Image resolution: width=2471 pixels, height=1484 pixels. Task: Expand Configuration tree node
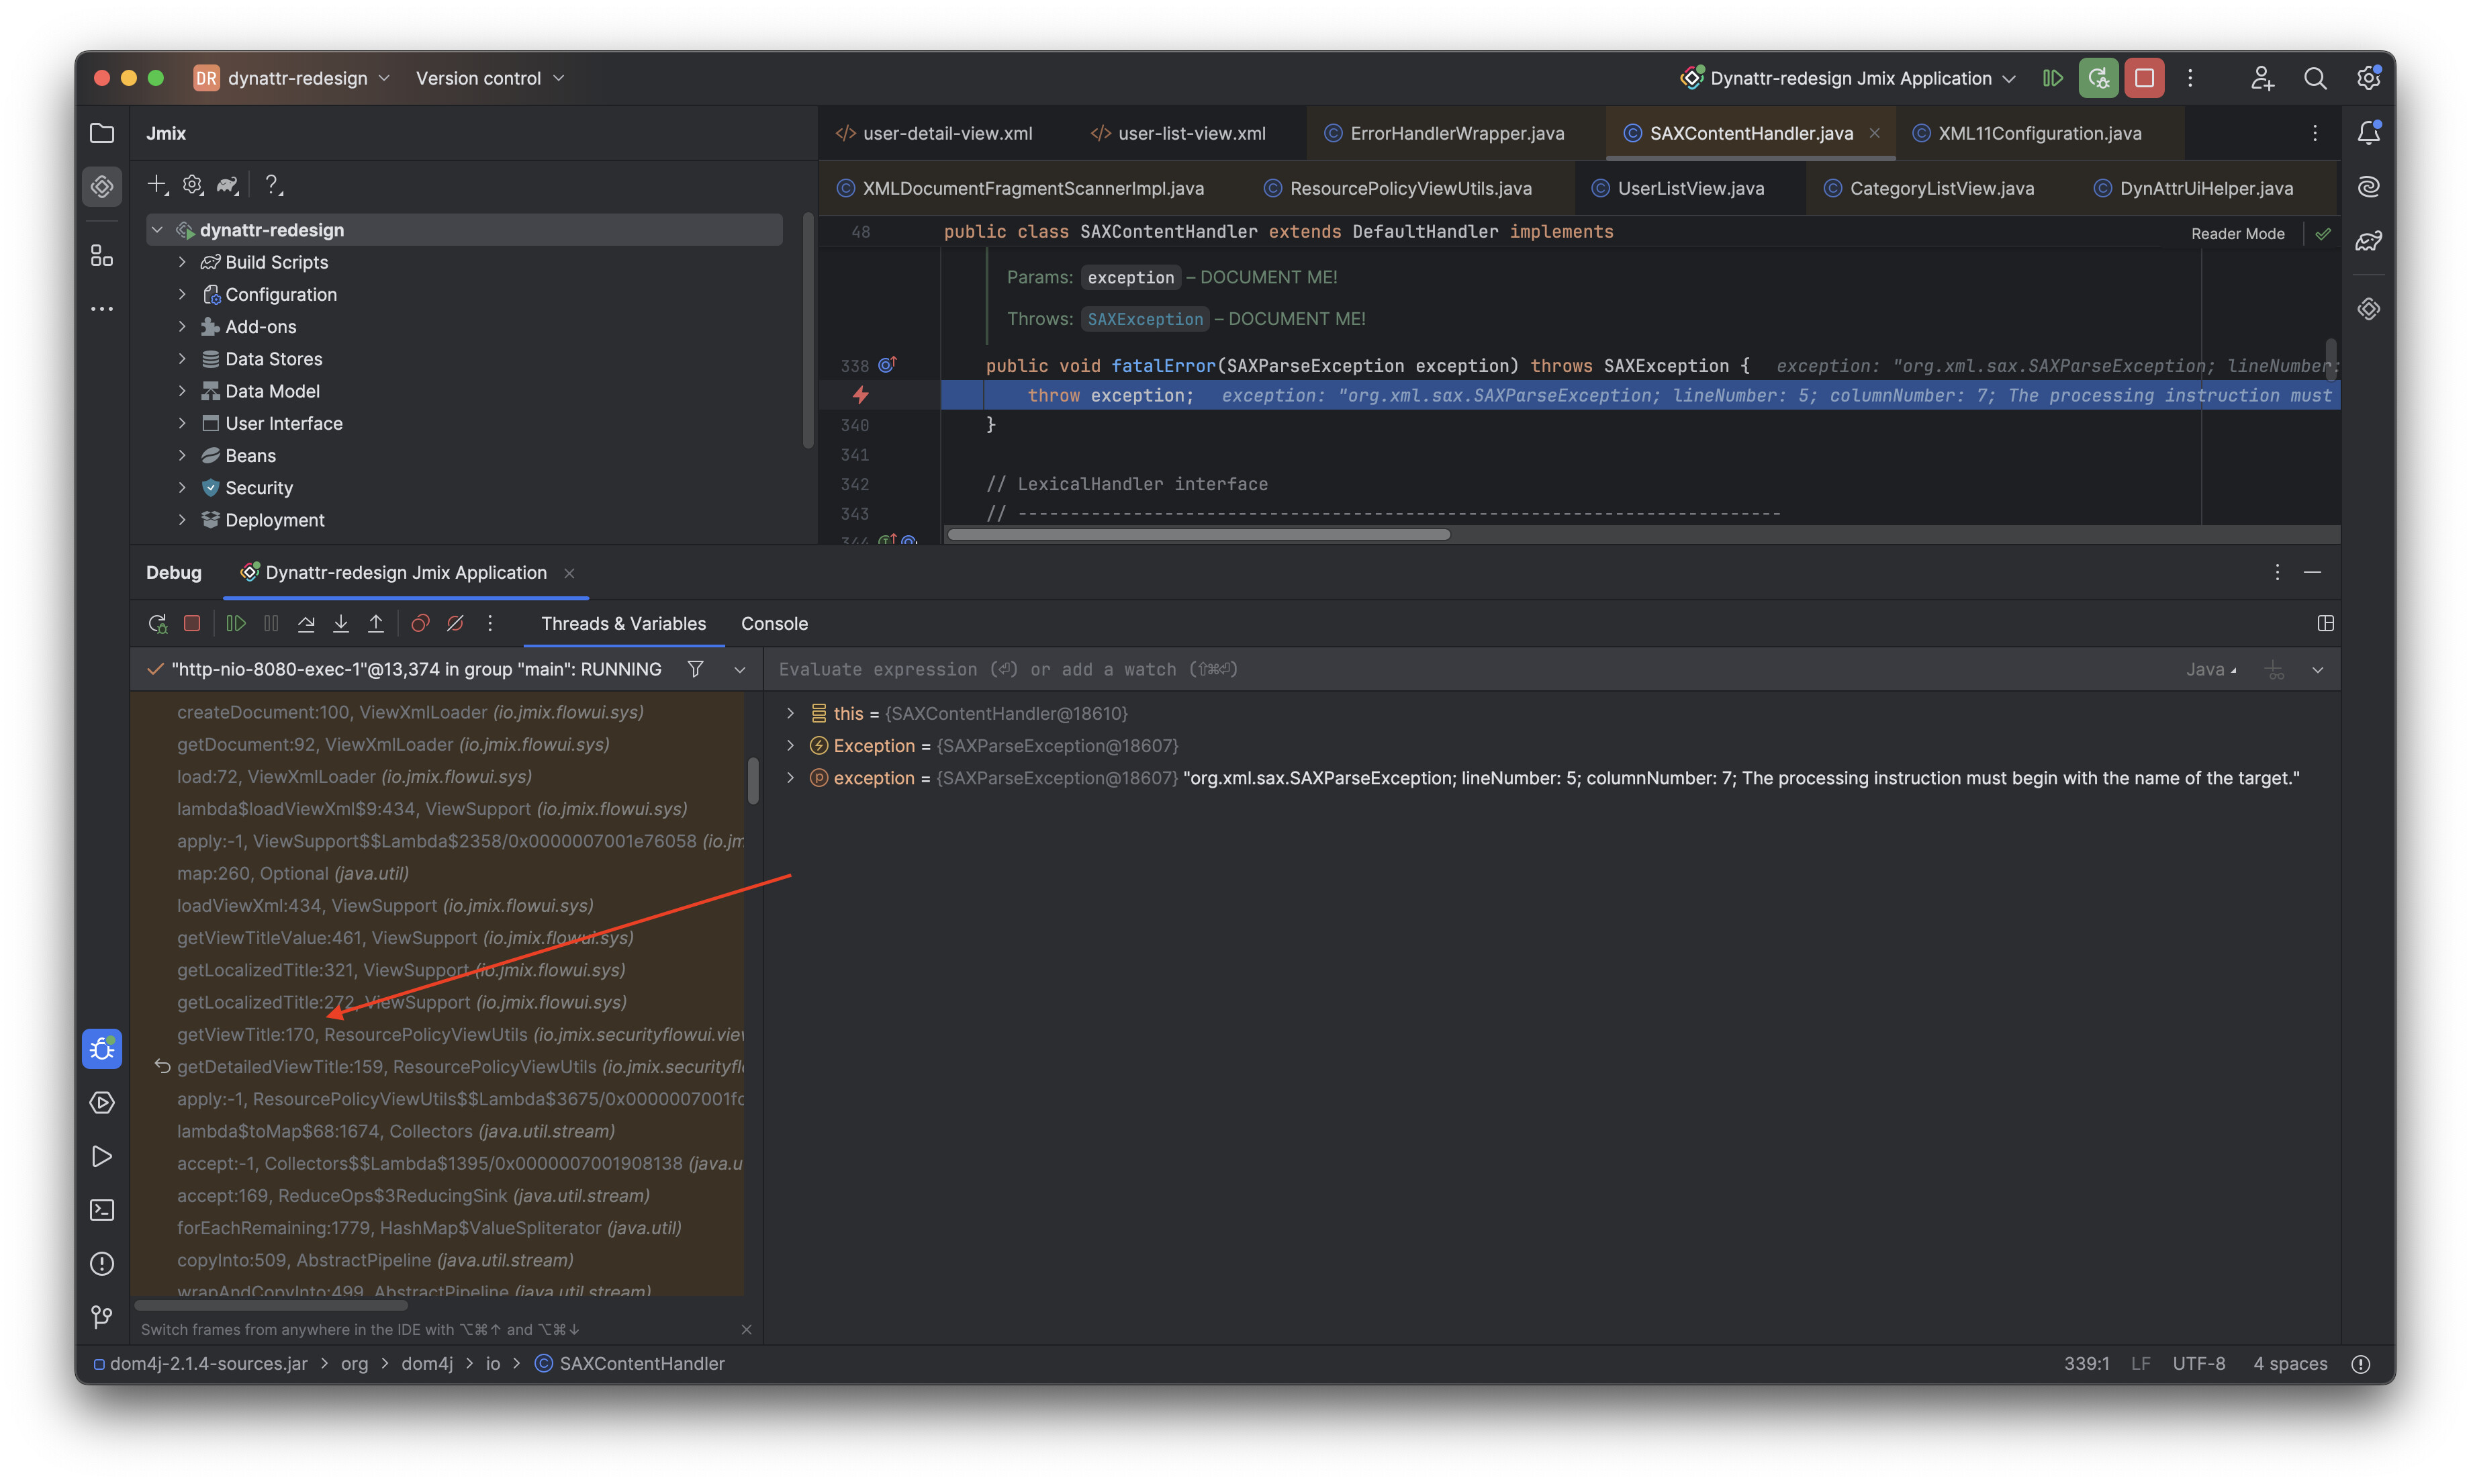point(182,294)
